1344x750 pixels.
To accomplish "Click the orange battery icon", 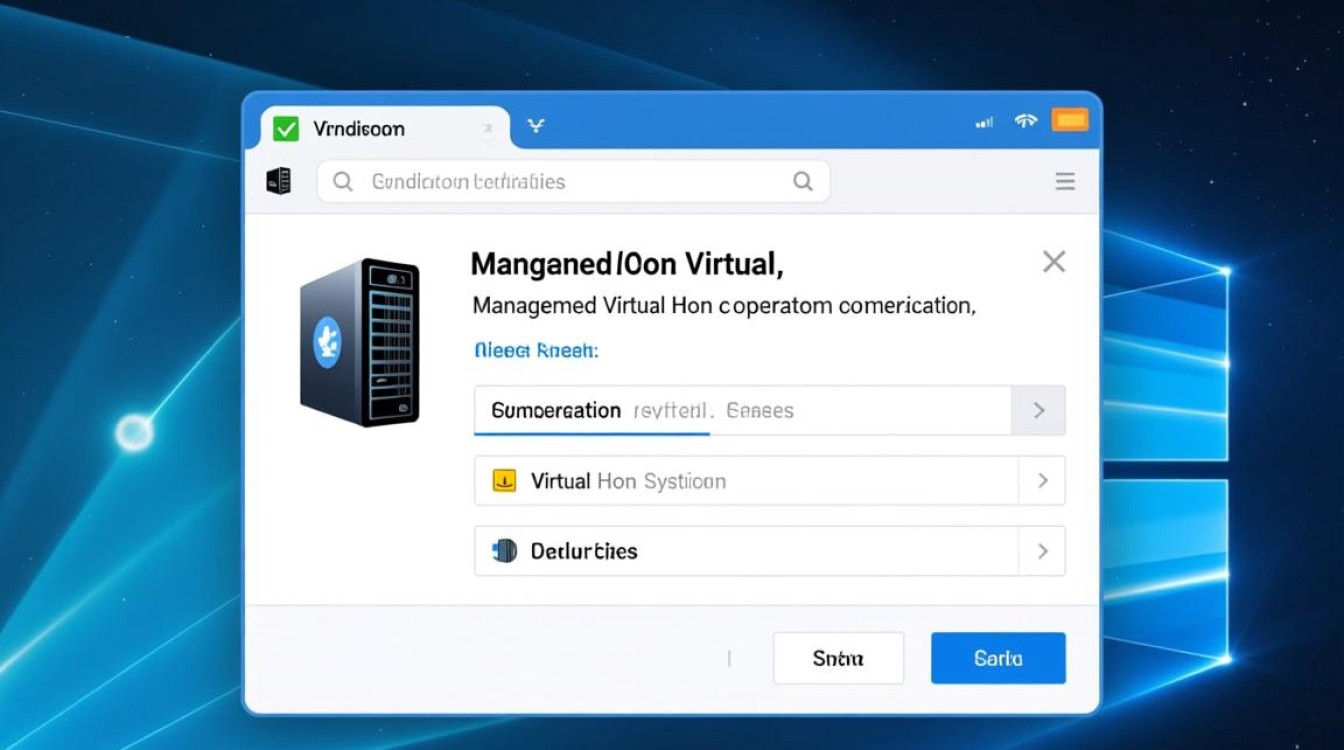I will [x=1069, y=121].
